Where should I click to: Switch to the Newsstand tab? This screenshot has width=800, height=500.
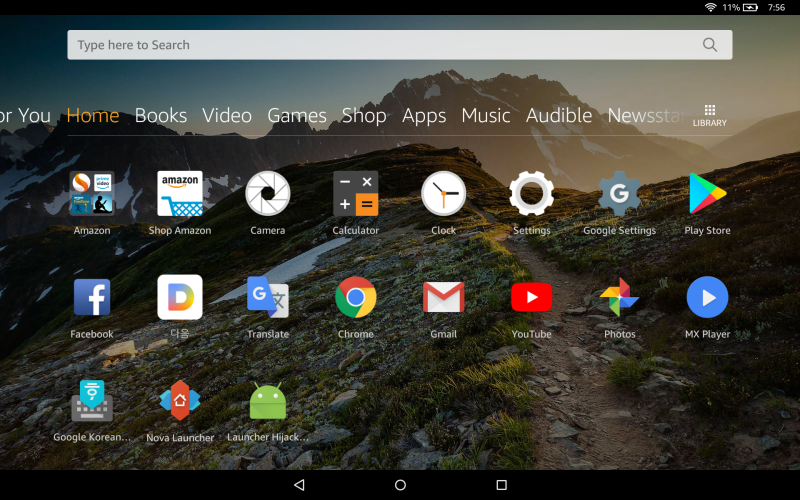(x=646, y=116)
